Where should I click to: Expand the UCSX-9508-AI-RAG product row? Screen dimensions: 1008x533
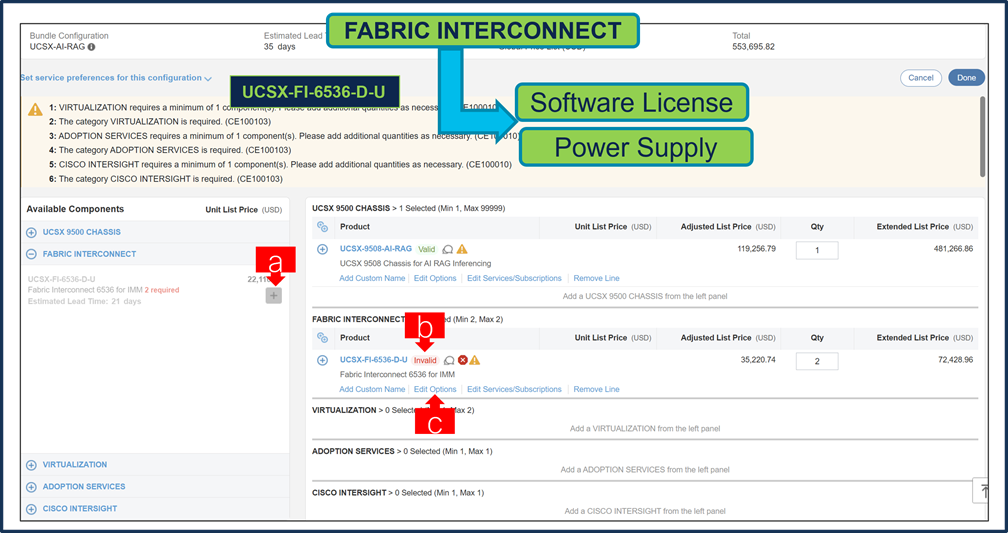click(323, 249)
